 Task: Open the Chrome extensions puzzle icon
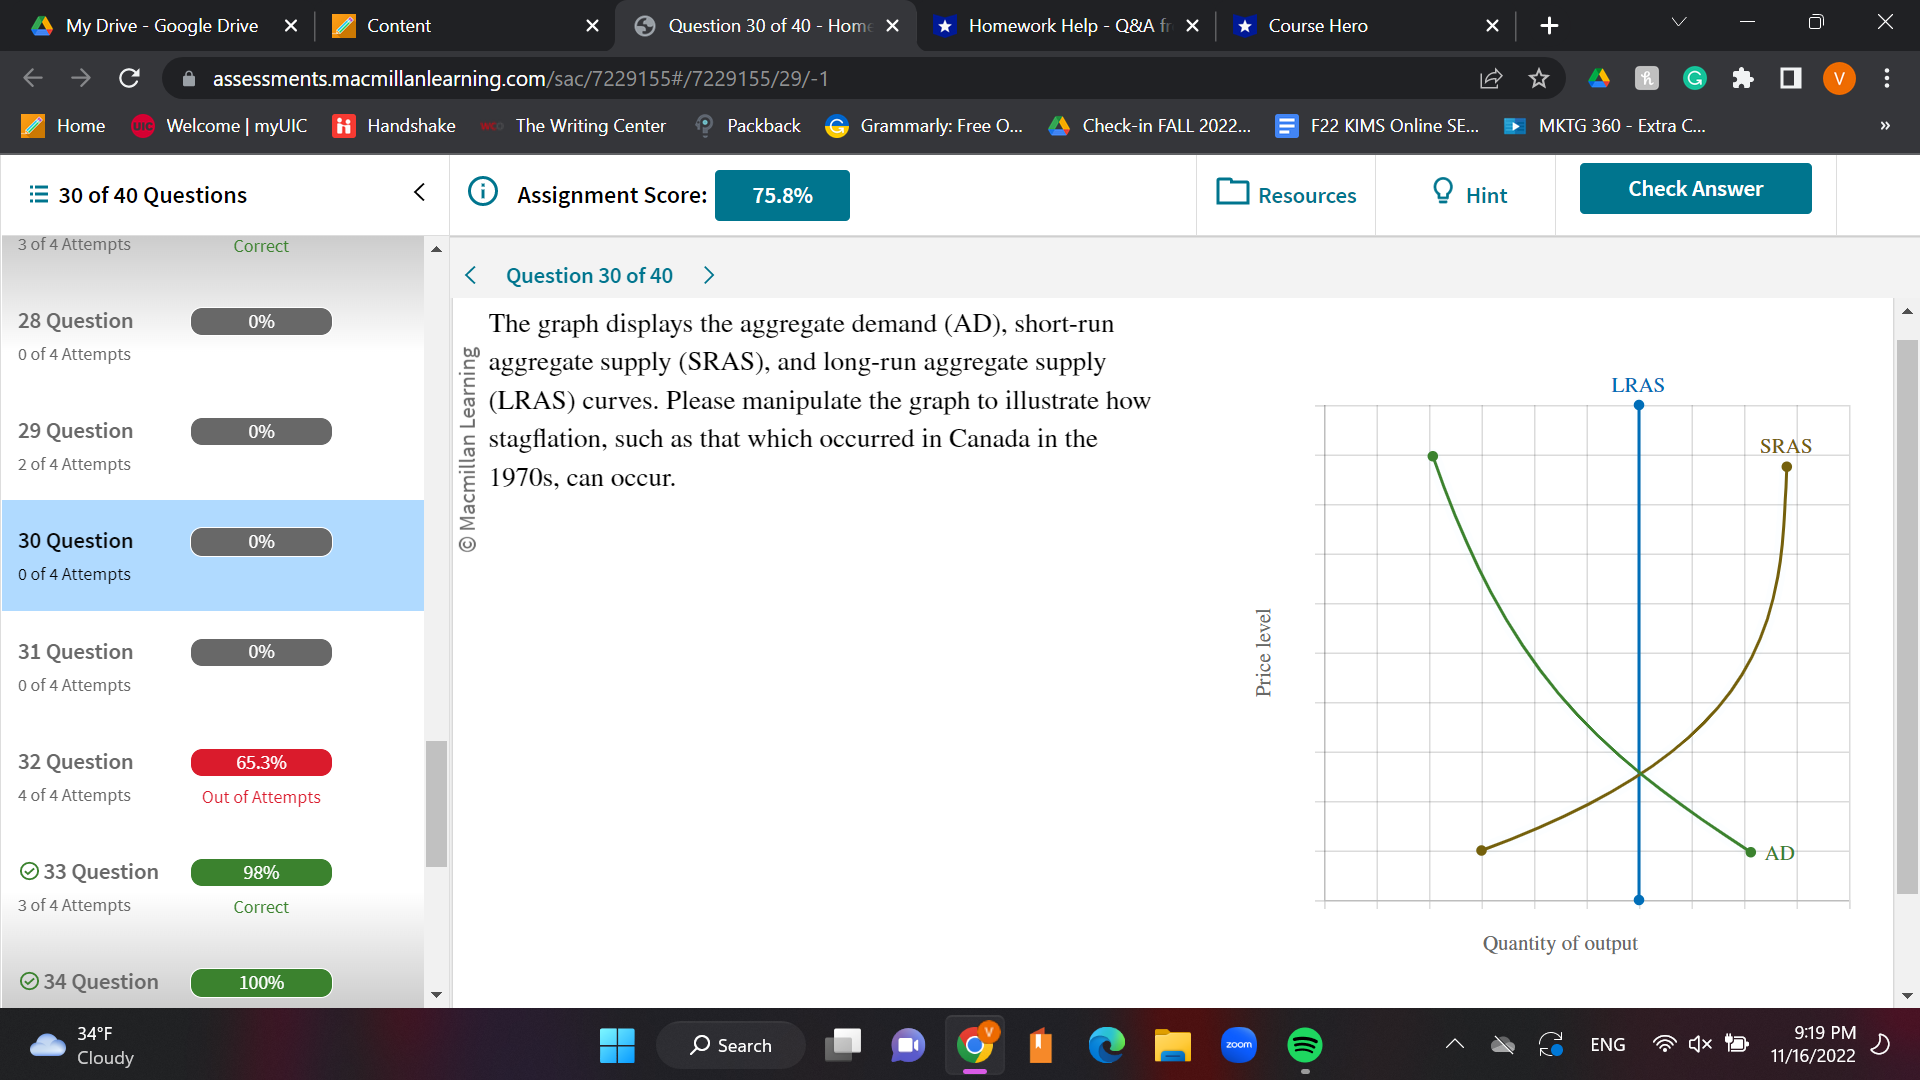[x=1742, y=78]
